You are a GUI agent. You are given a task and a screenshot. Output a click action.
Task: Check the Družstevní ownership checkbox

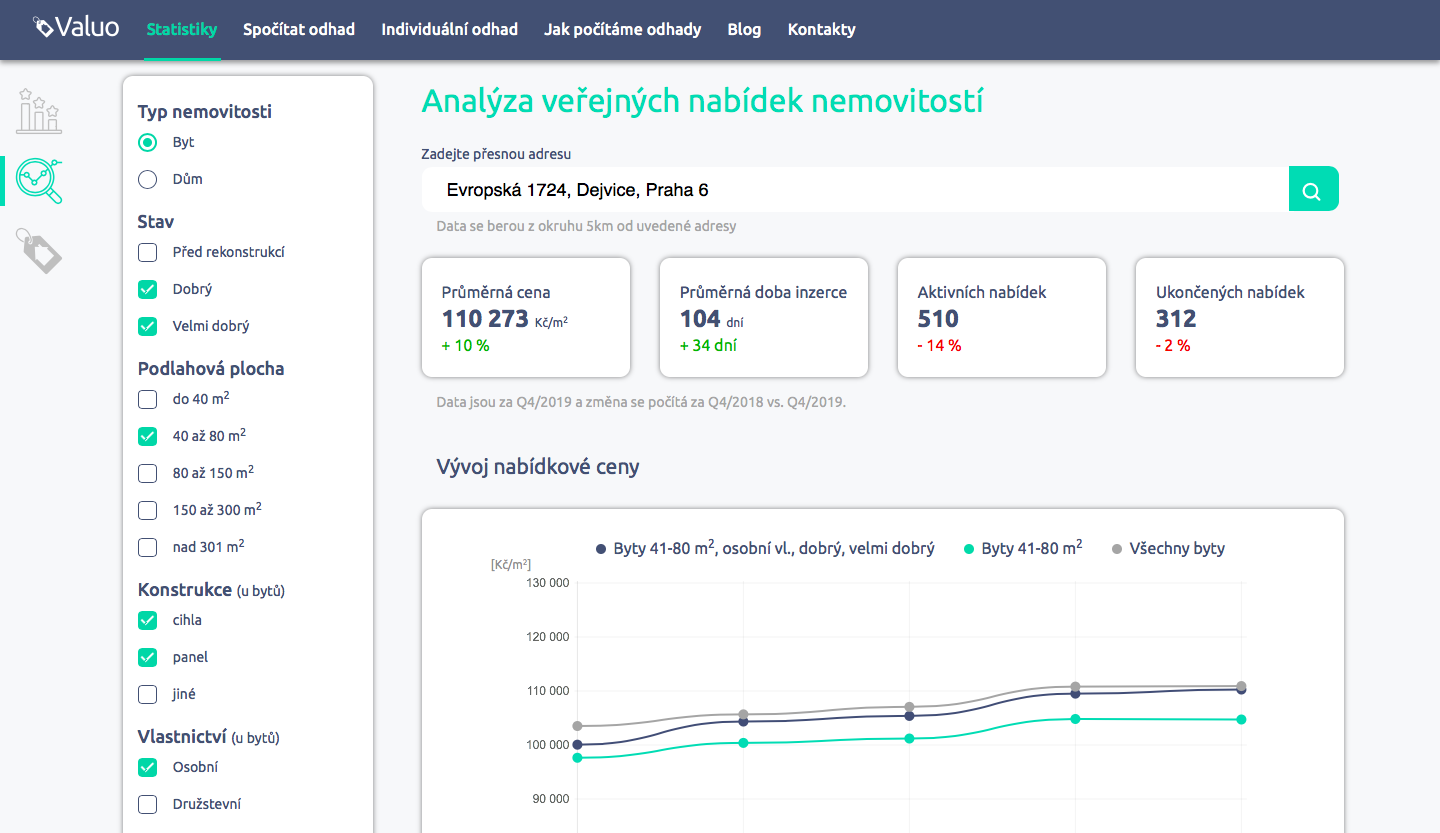(148, 804)
